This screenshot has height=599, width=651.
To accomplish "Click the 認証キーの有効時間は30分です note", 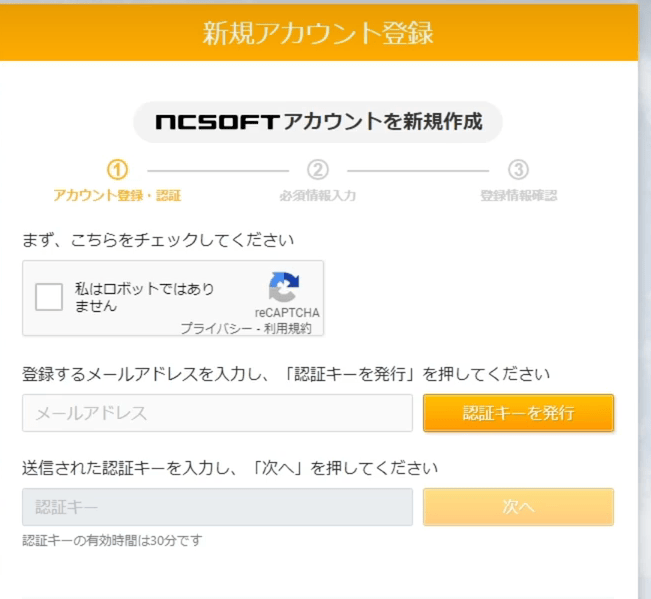I will (x=112, y=540).
